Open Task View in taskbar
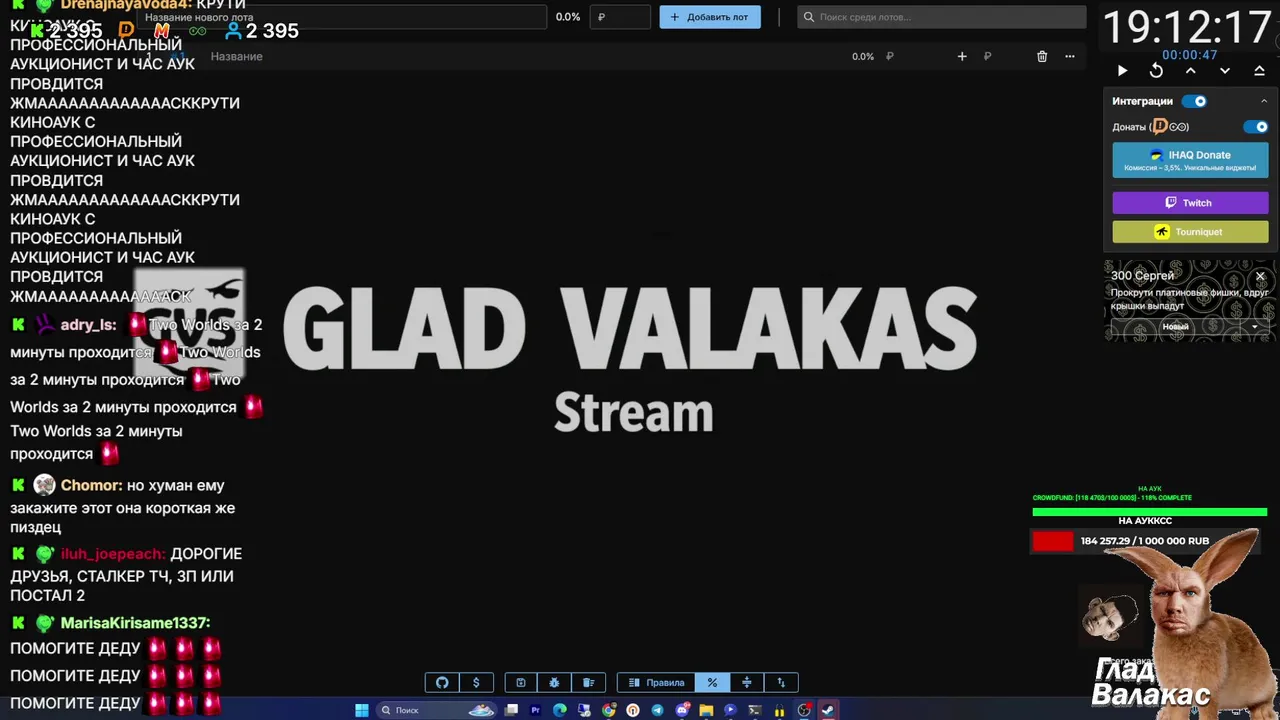This screenshot has width=1280, height=720. [511, 710]
